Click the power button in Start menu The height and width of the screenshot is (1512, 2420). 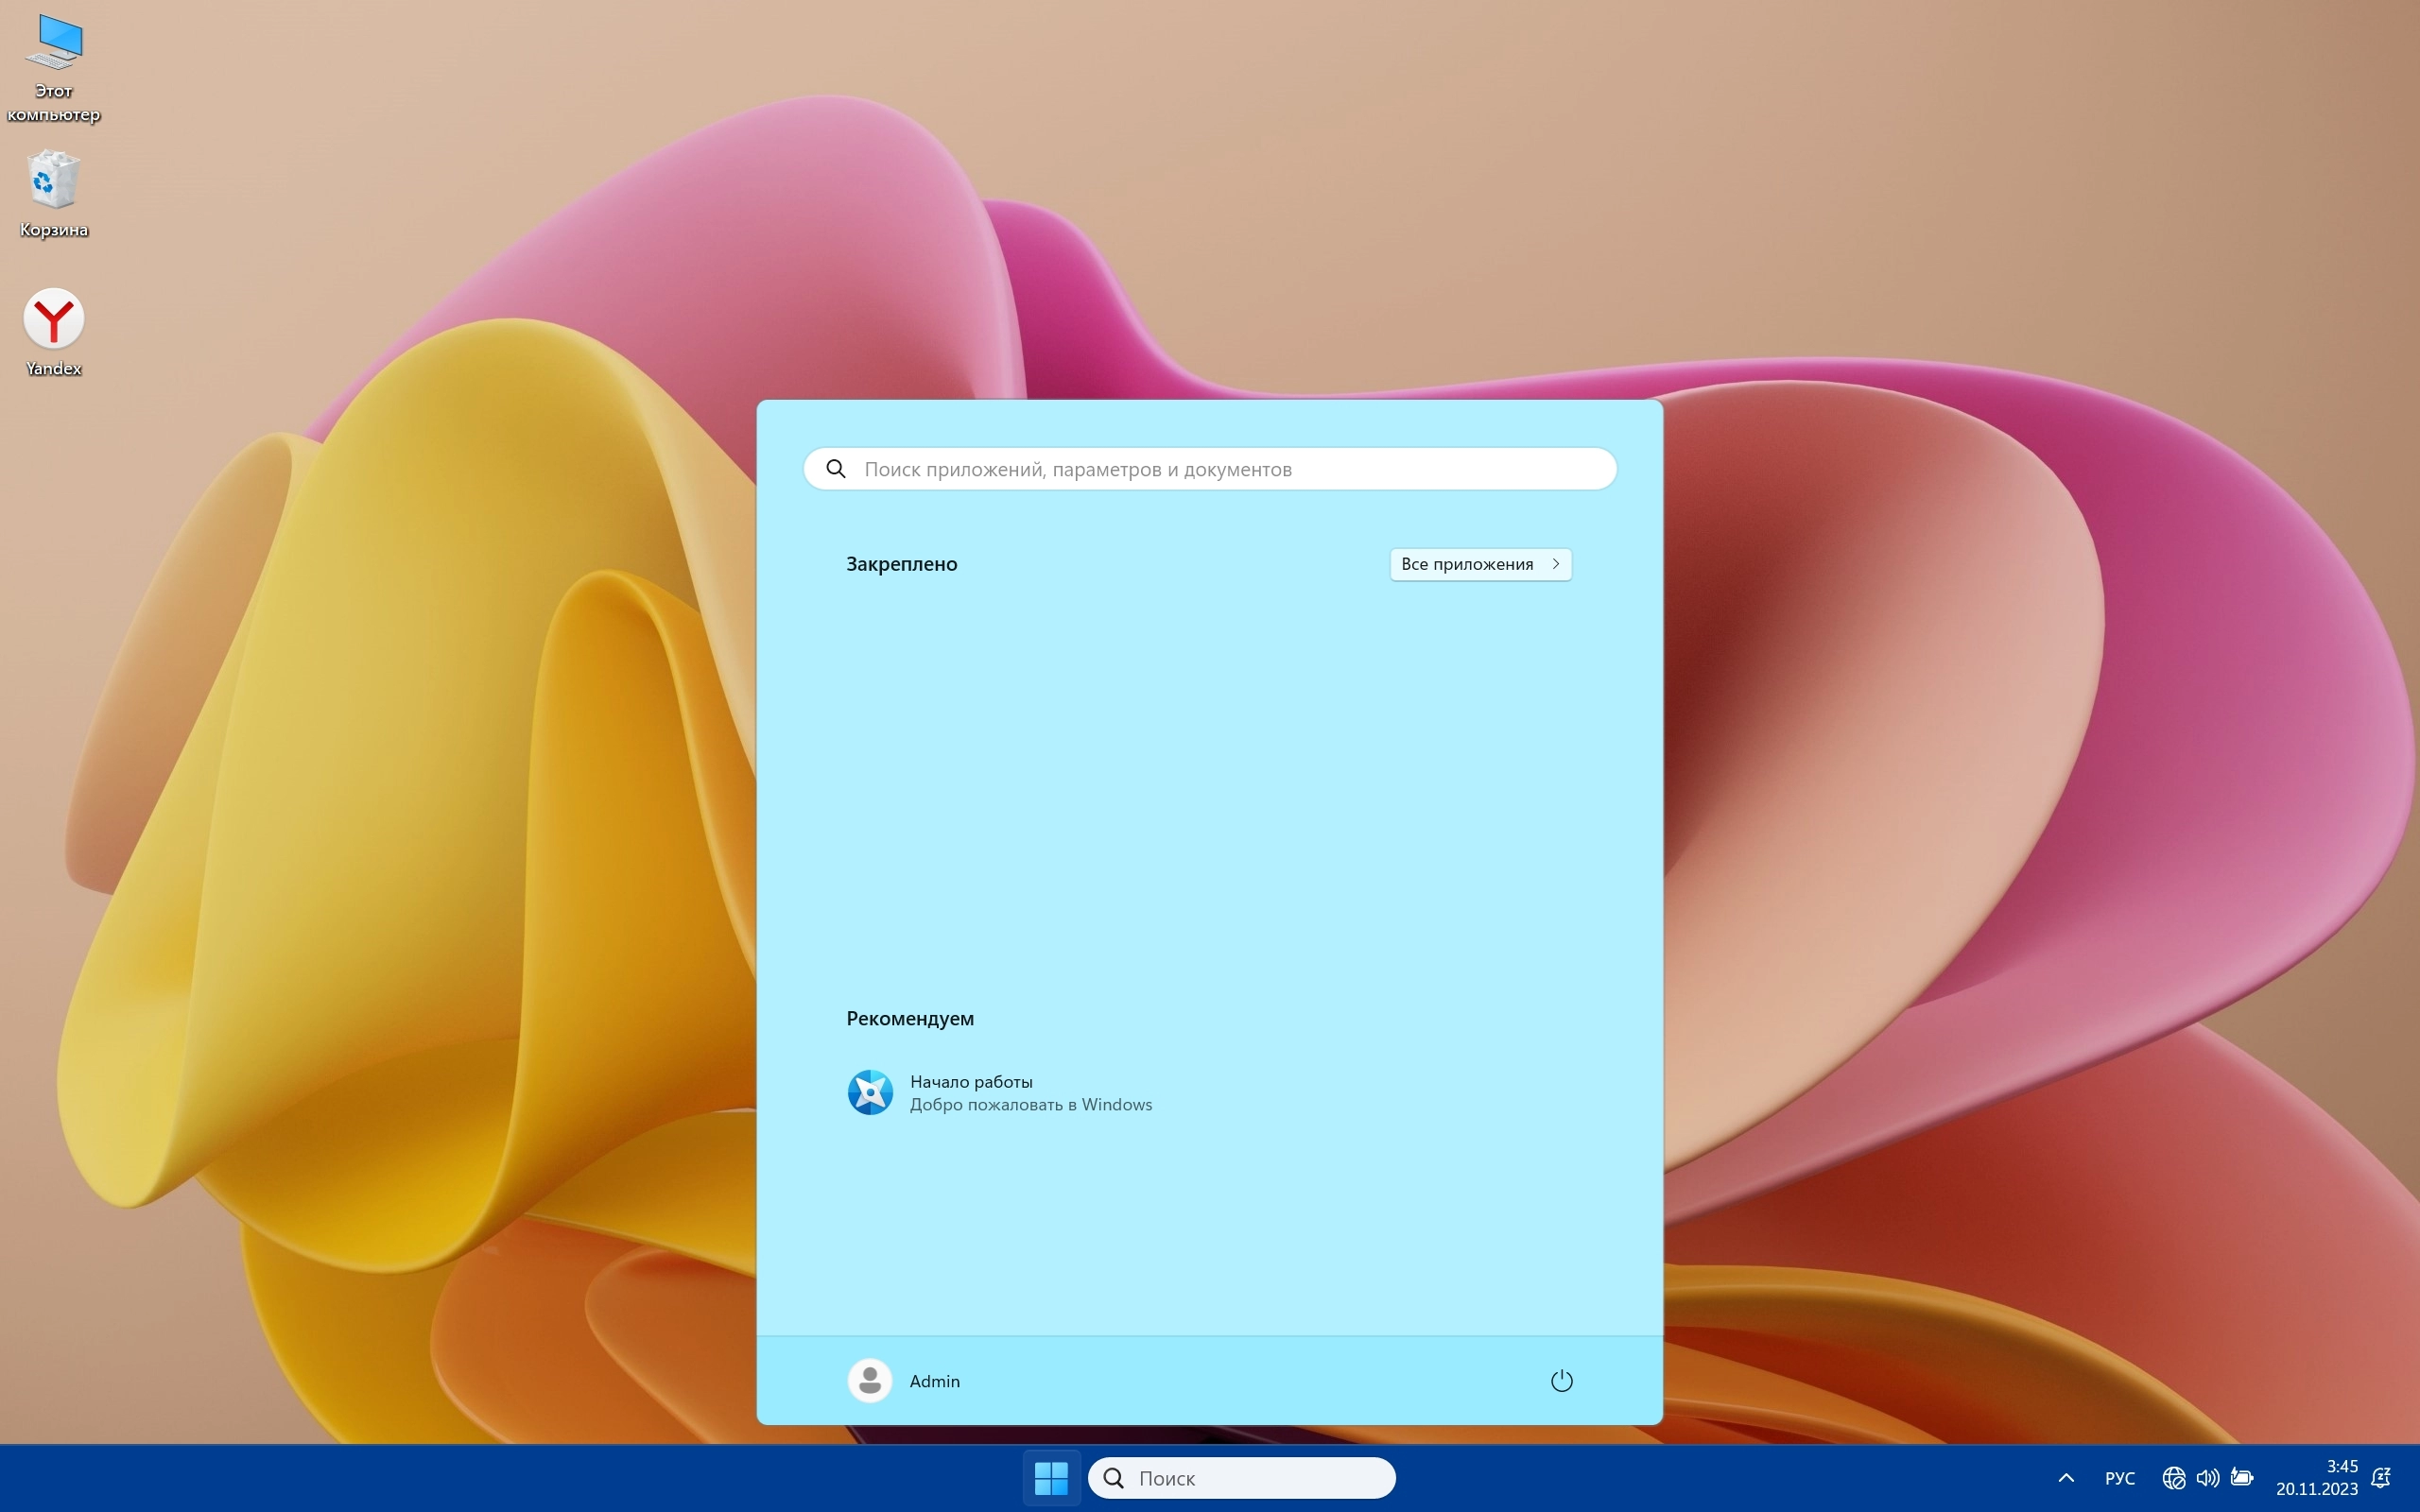point(1561,1381)
